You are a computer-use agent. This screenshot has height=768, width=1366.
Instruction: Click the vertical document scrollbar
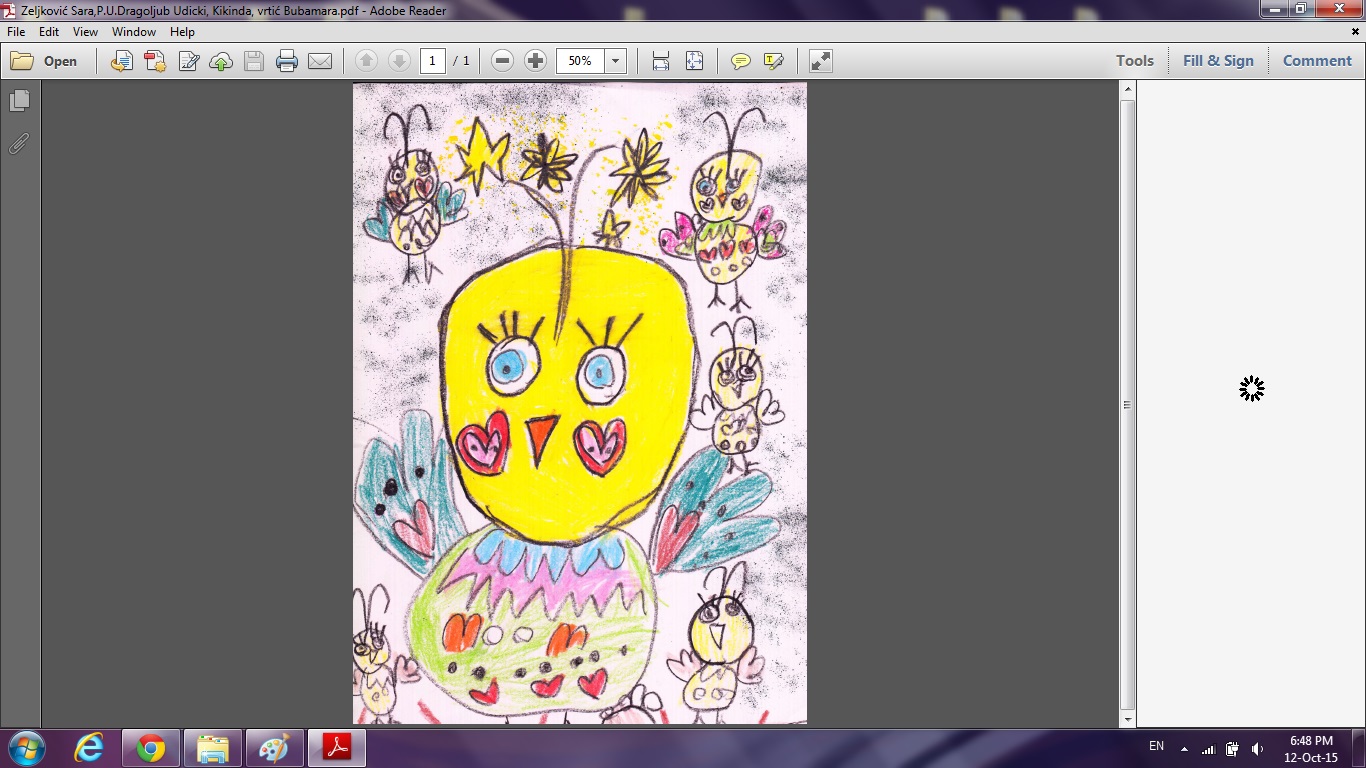tap(1128, 404)
